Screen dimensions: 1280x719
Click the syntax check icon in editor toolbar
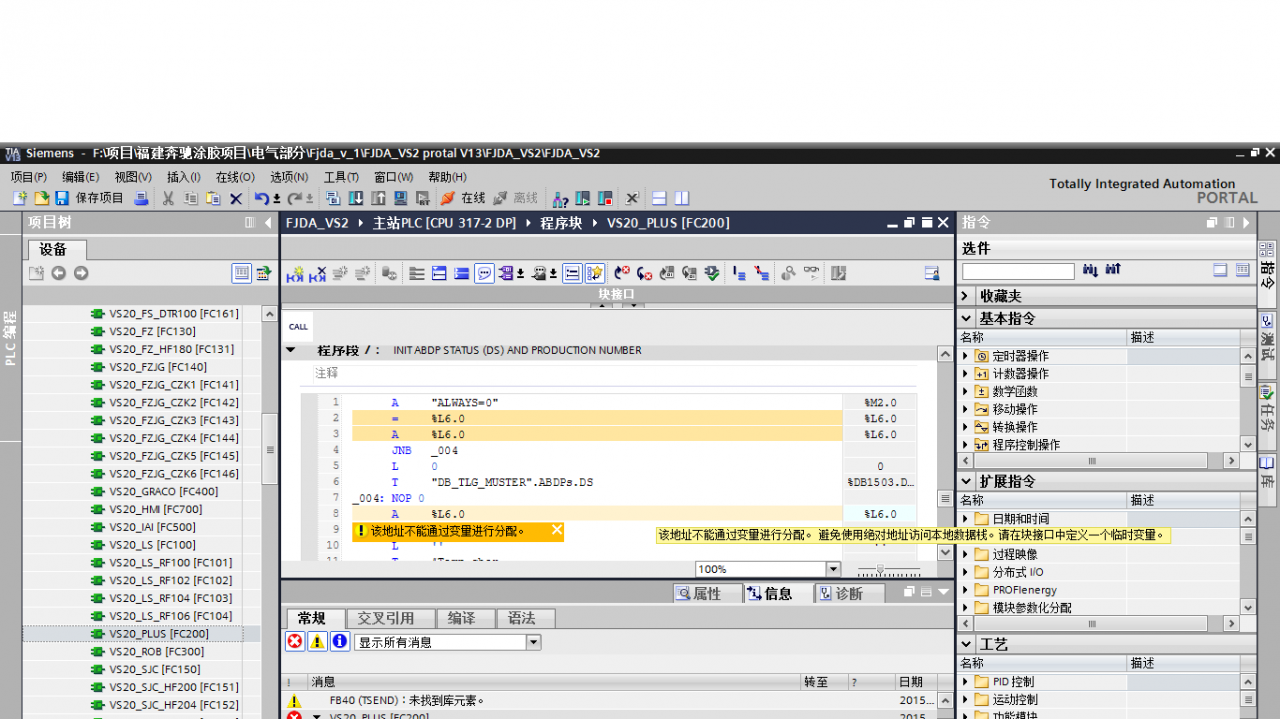(711, 273)
